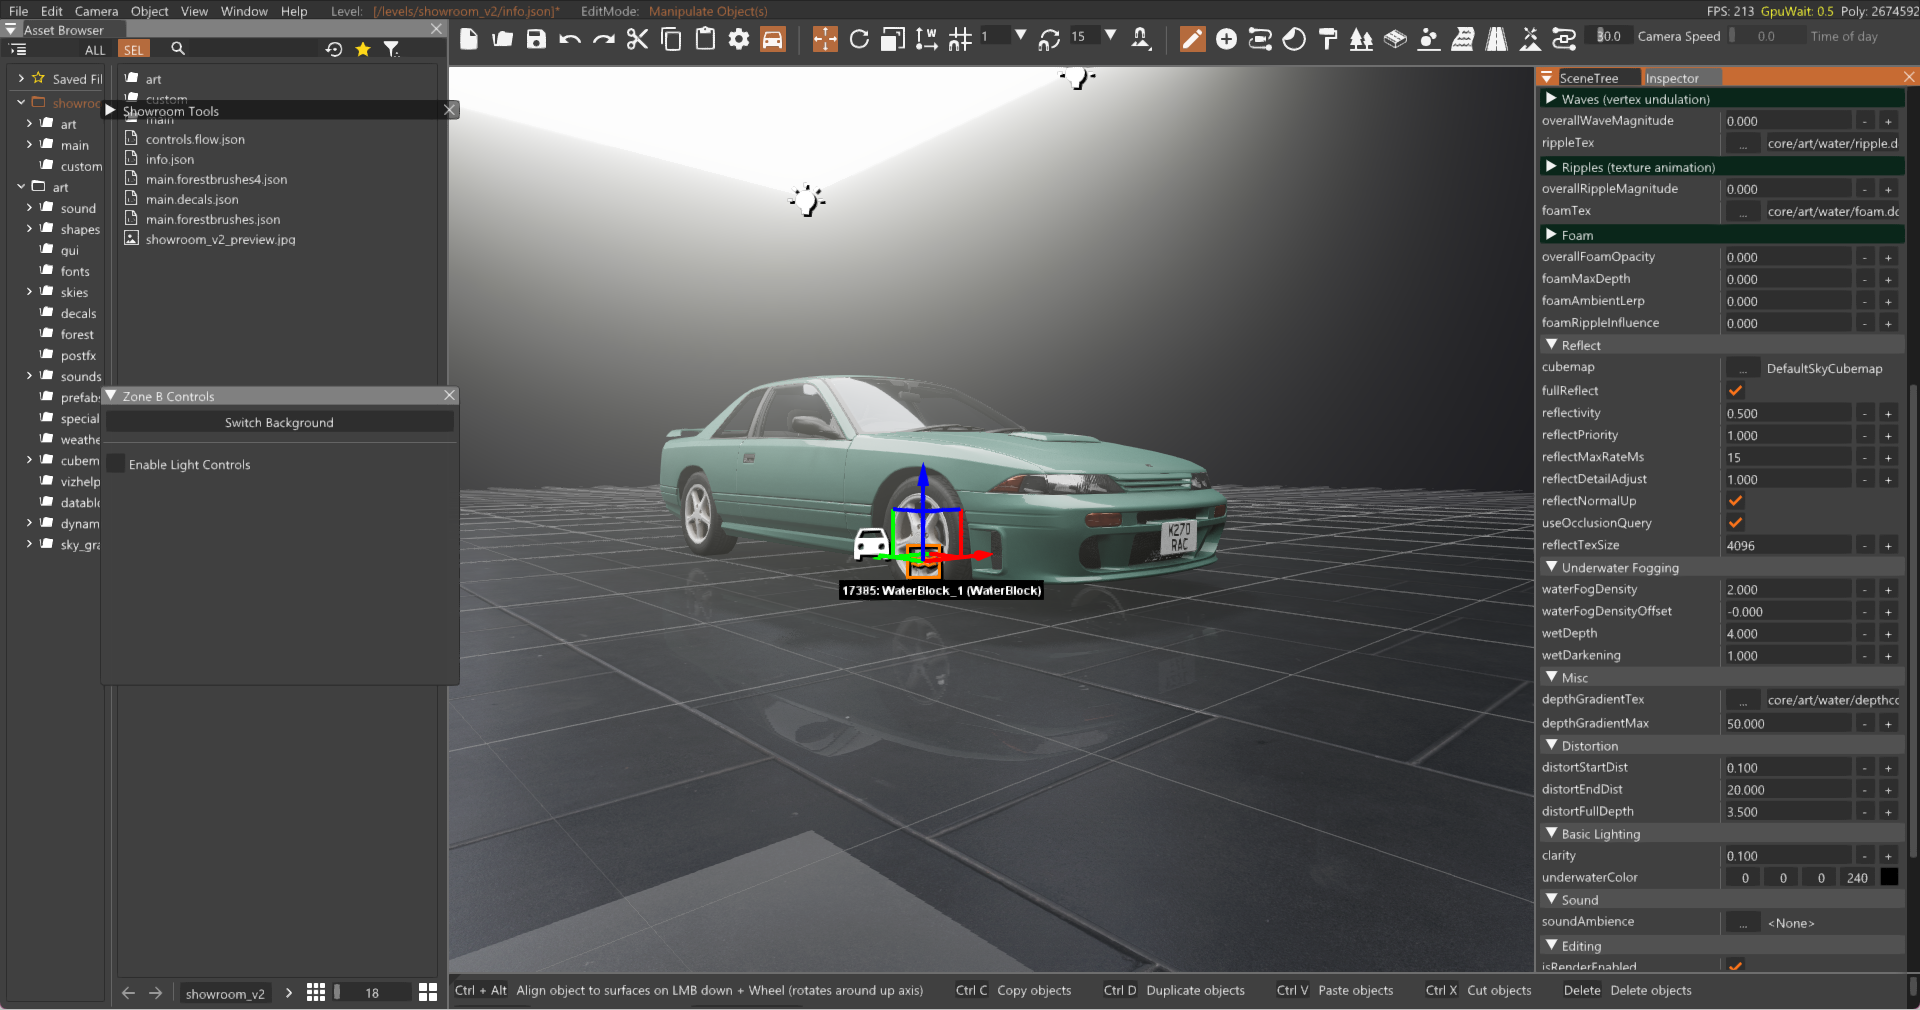Open the Camera menu

click(96, 11)
